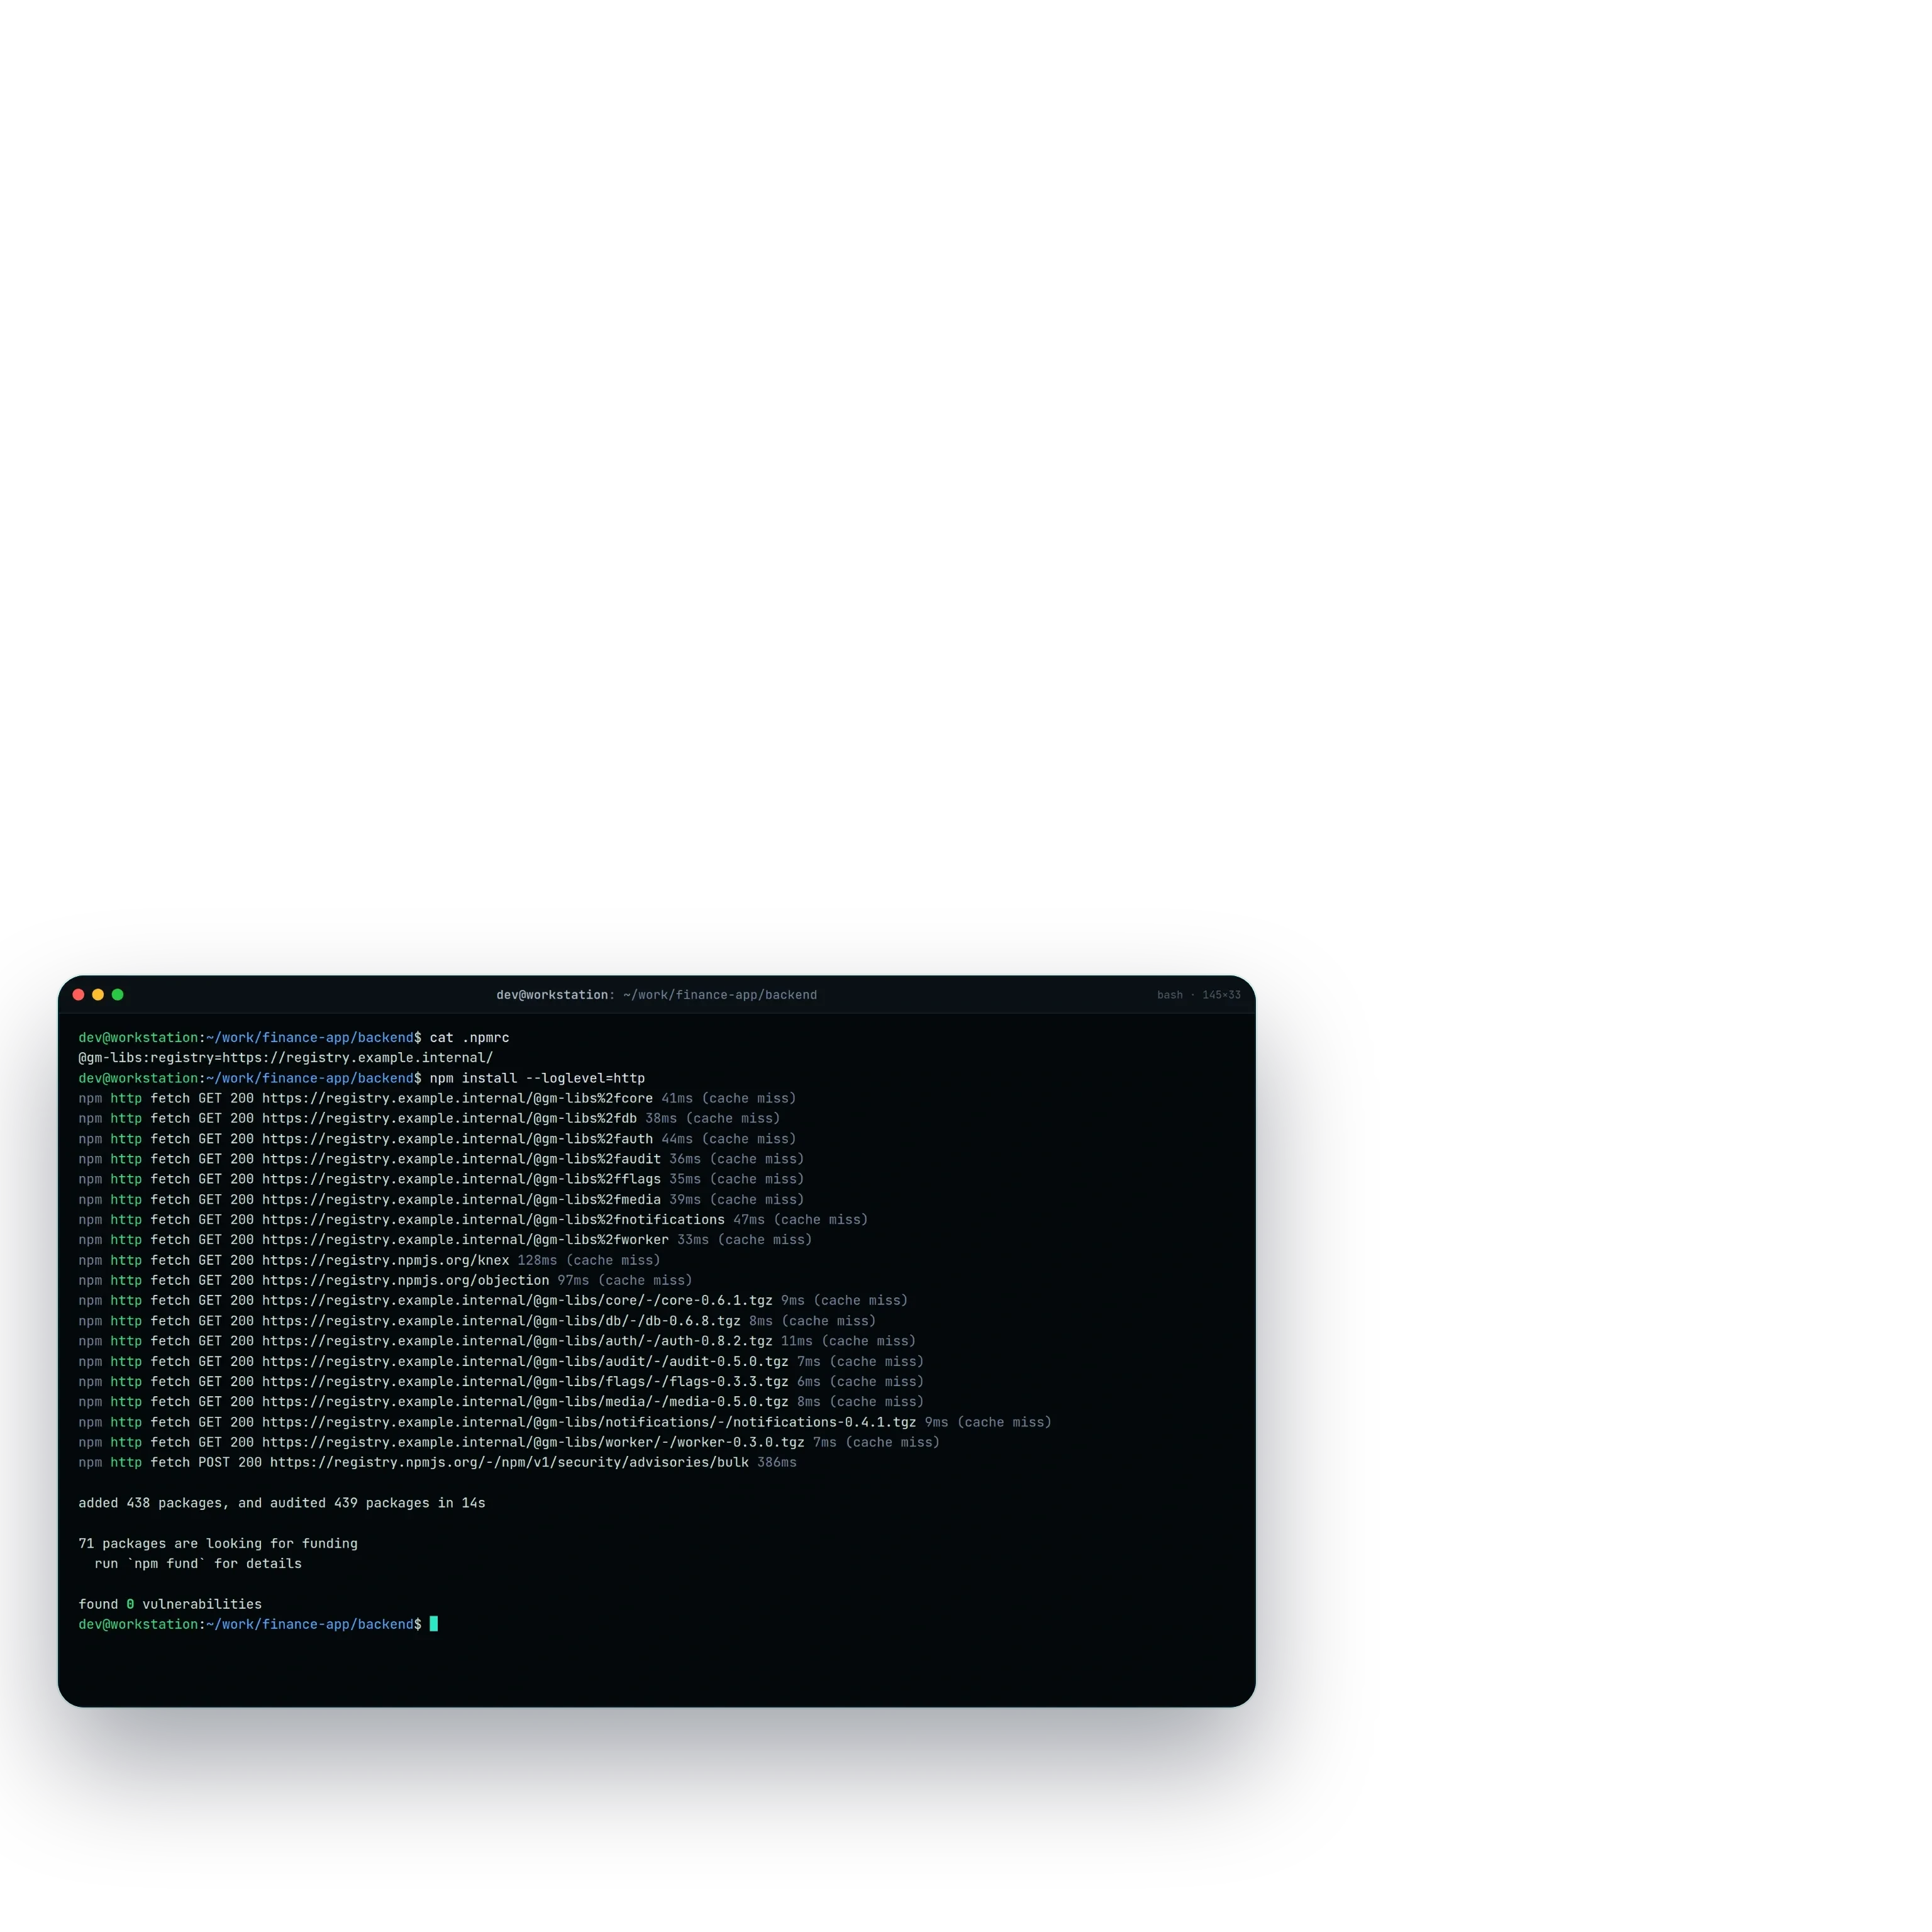
Task: Click the notifications-0.4.1.tgz tarball URL
Action: click(x=589, y=1423)
